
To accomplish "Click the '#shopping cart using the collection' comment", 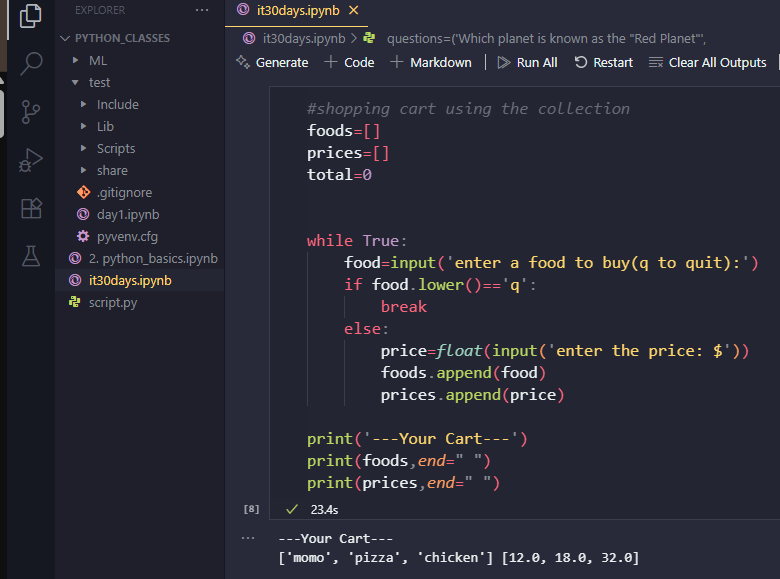I will click(x=468, y=109).
